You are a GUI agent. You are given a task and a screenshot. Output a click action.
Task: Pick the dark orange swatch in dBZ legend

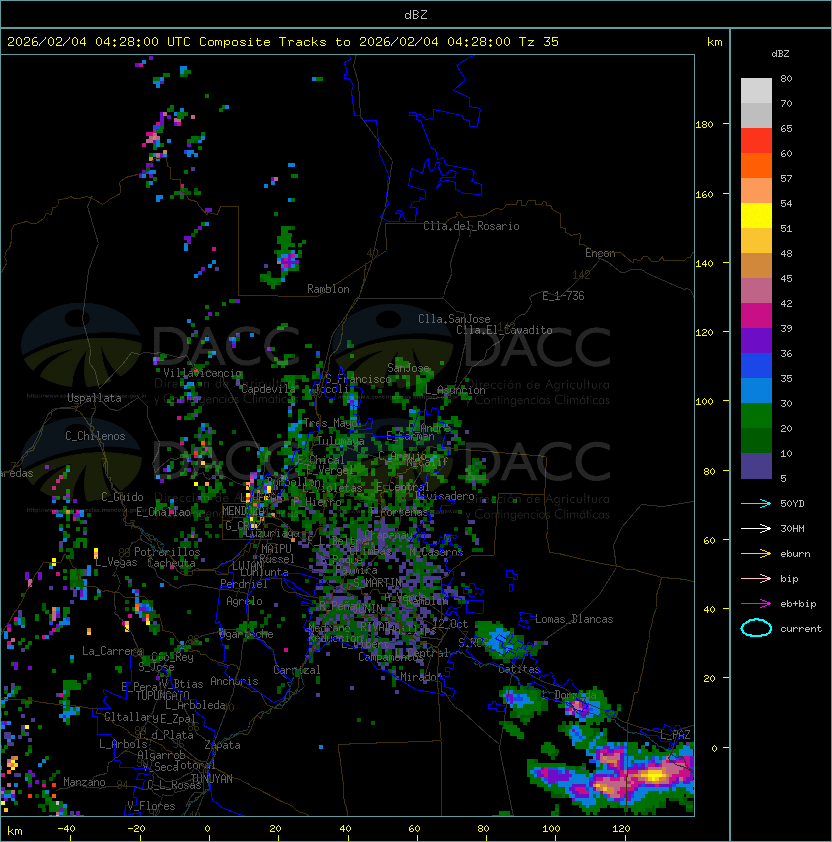click(756, 165)
